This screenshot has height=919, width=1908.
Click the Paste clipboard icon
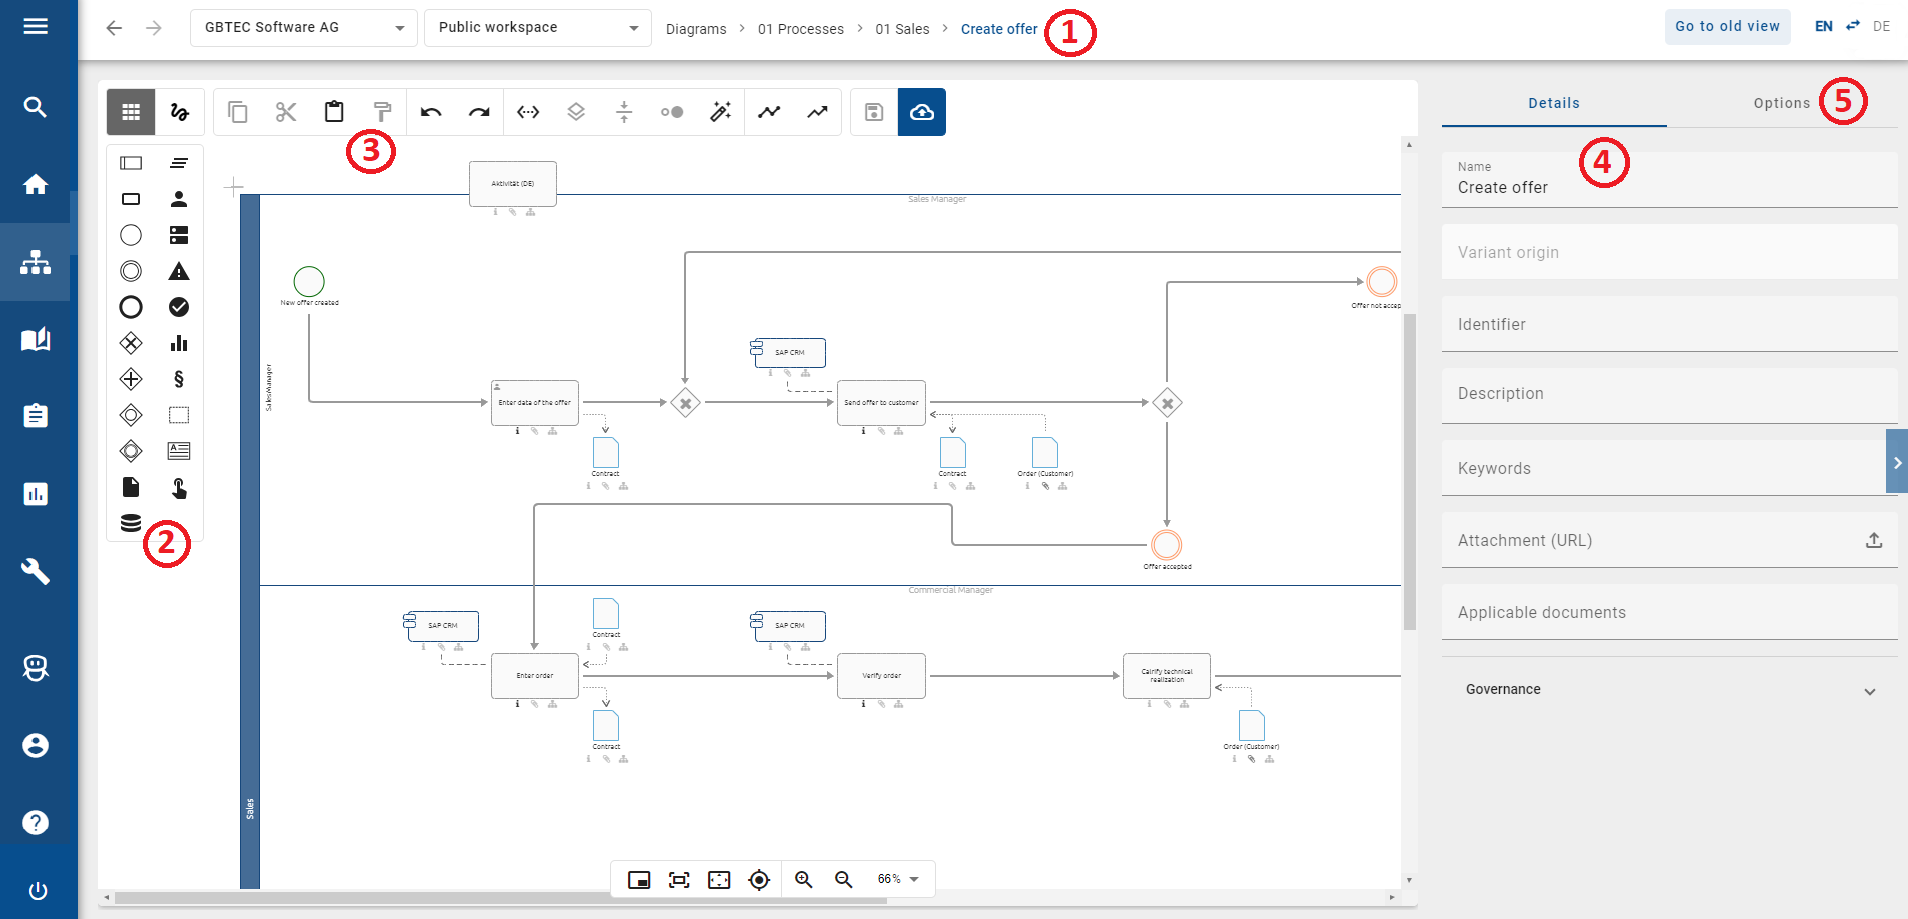(334, 111)
